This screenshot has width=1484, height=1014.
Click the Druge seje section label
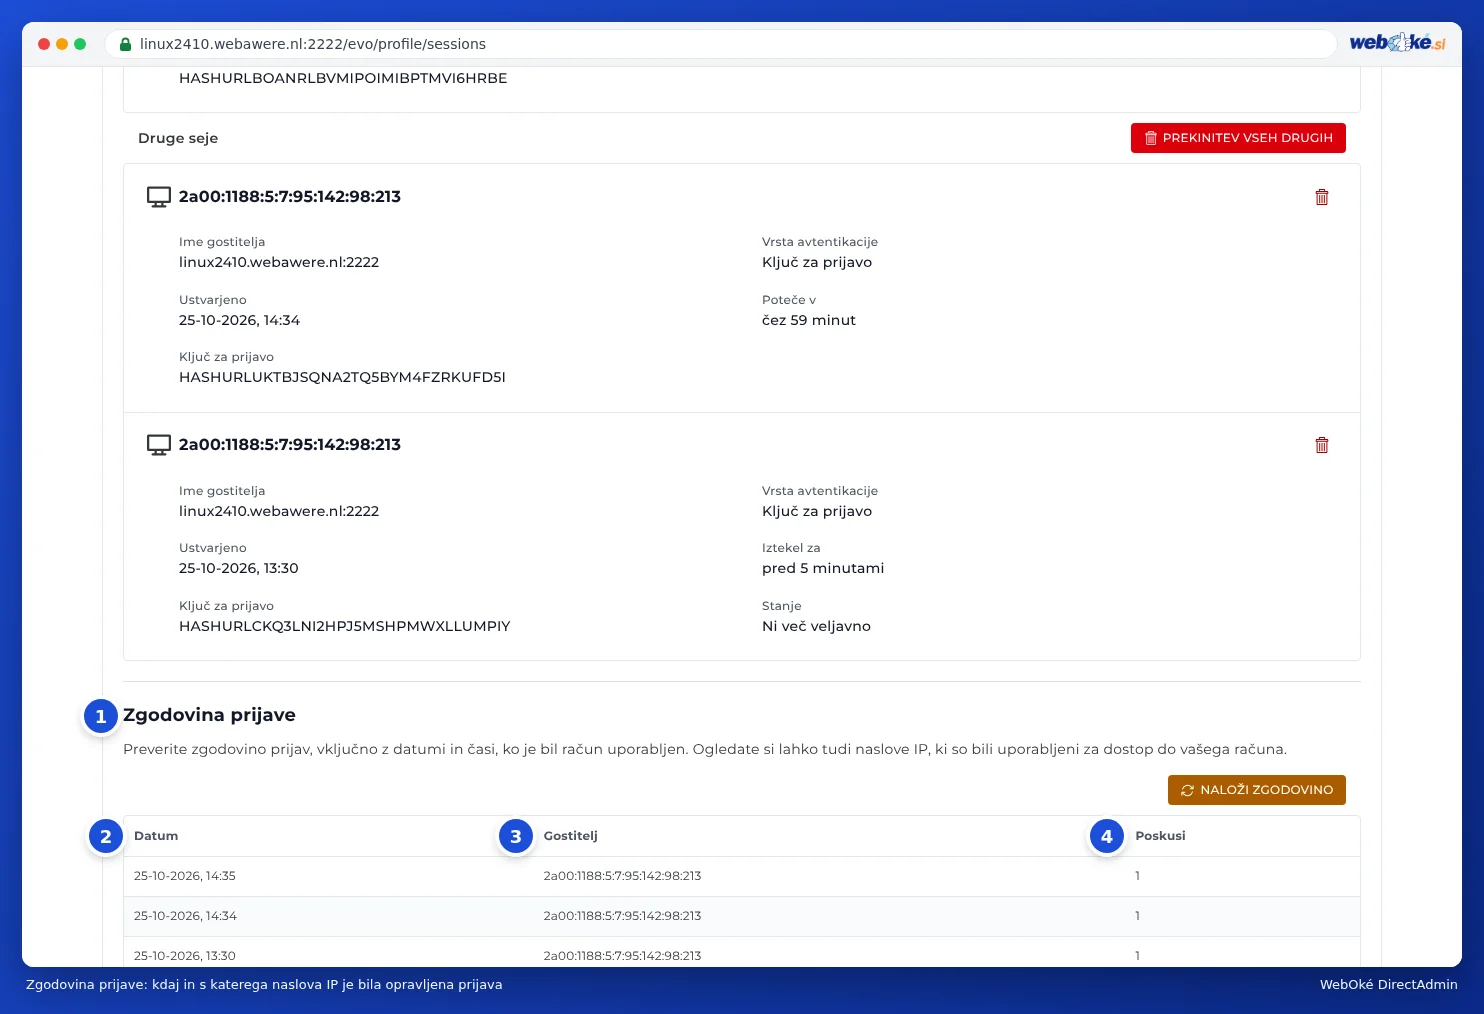point(178,138)
